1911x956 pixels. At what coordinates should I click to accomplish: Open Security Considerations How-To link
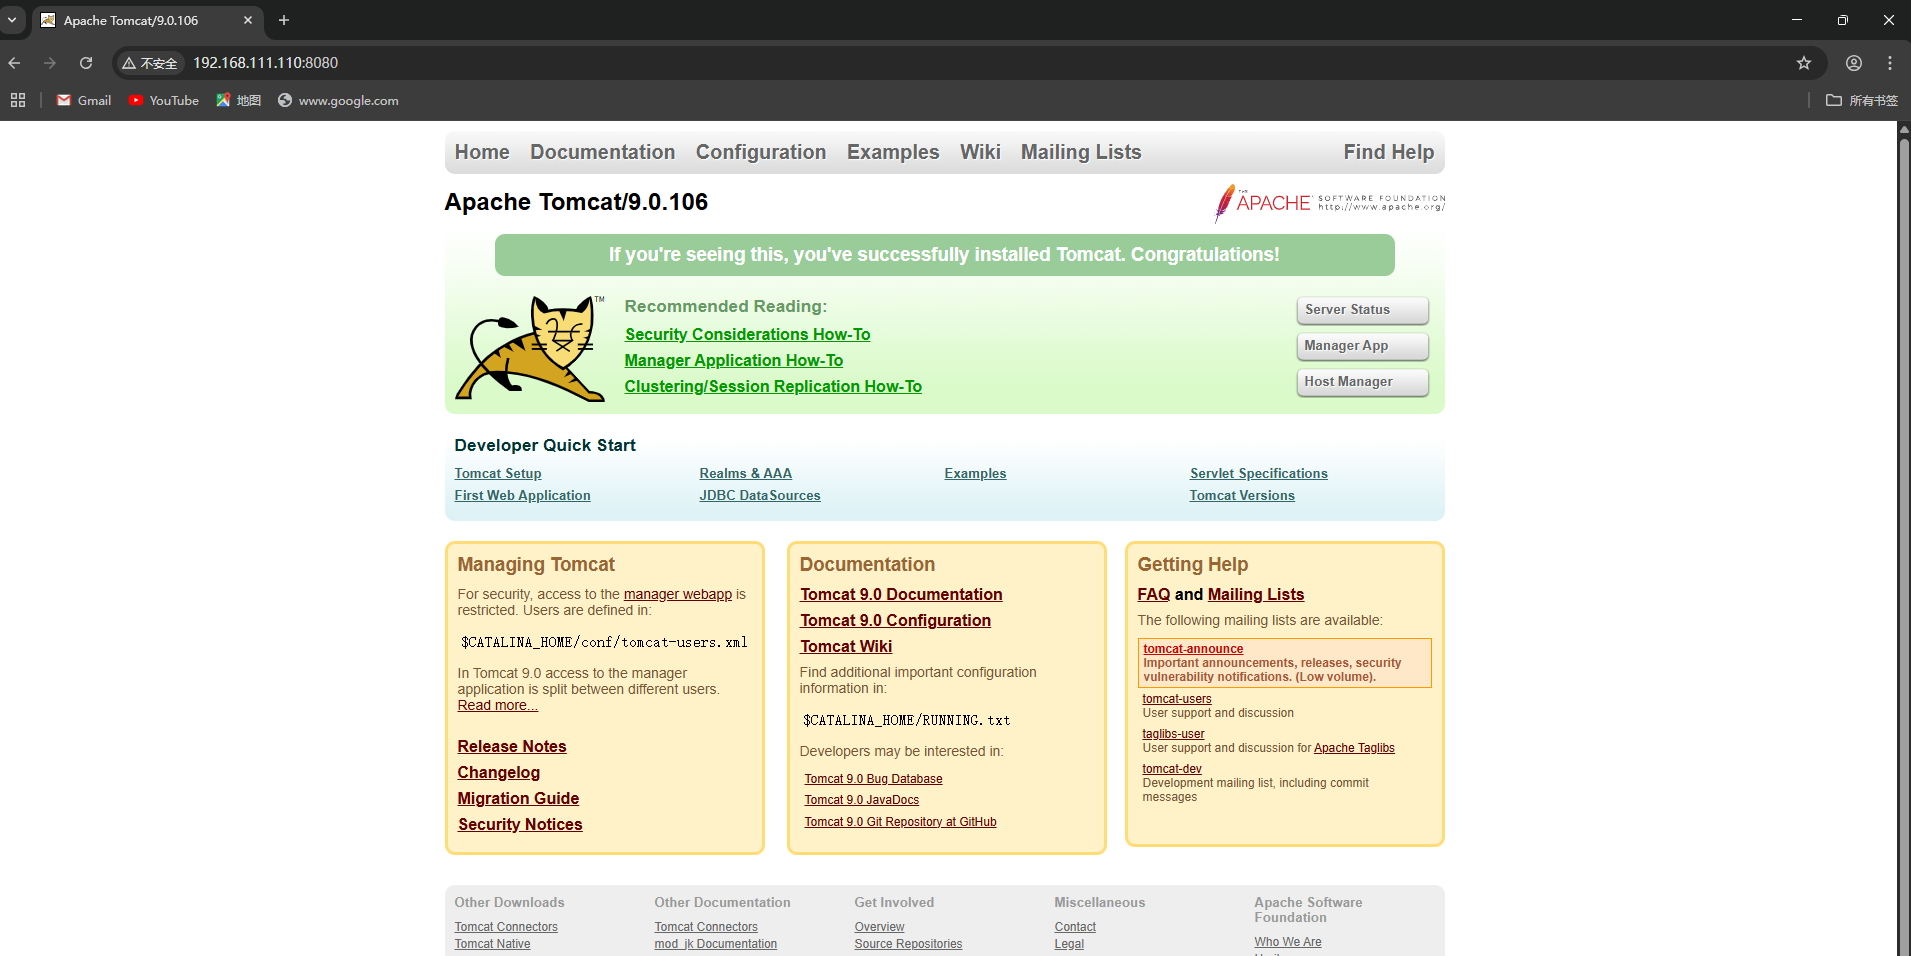point(747,334)
